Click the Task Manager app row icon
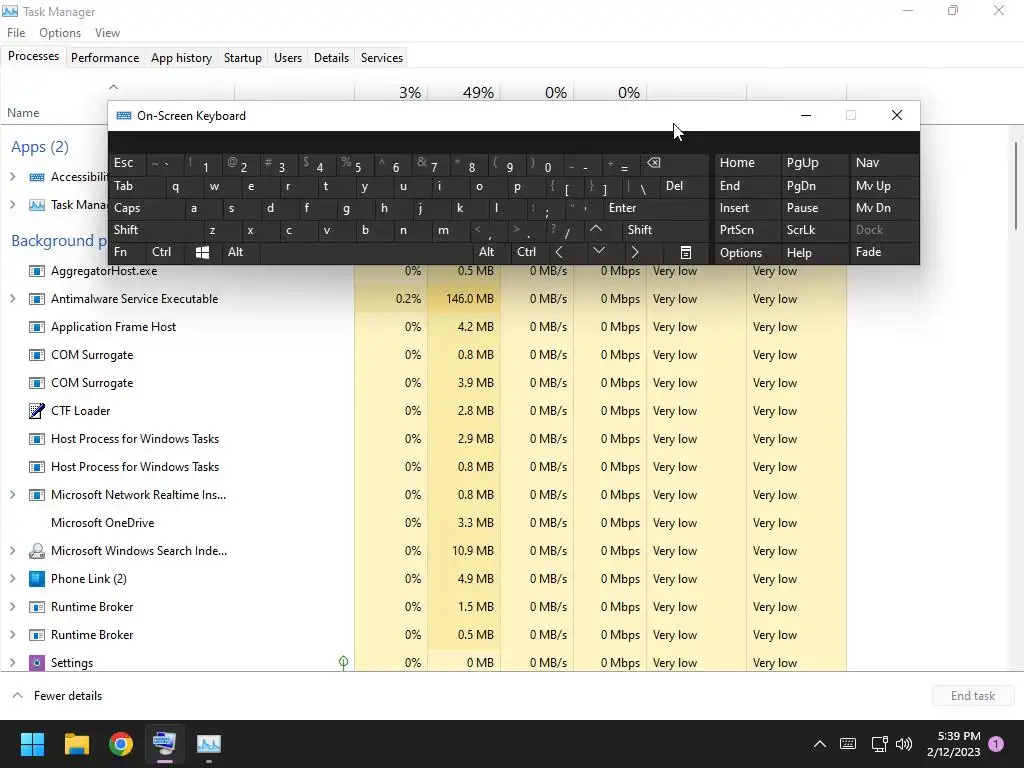This screenshot has width=1024, height=768. tap(37, 205)
